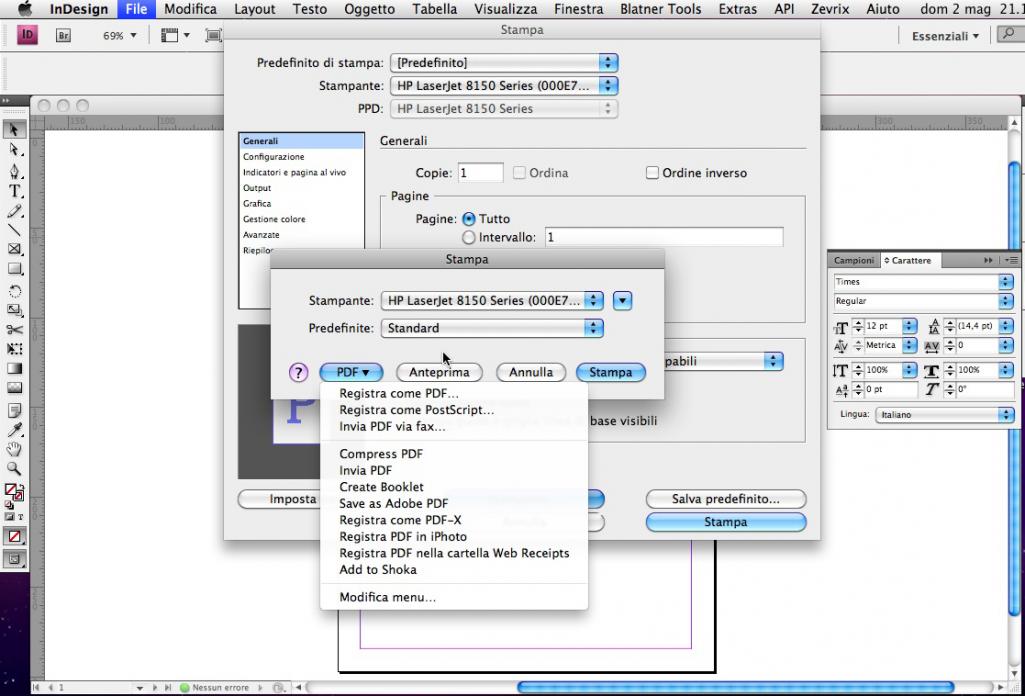Select the Gradient Feather tool
1025x696 pixels.
pos(14,388)
